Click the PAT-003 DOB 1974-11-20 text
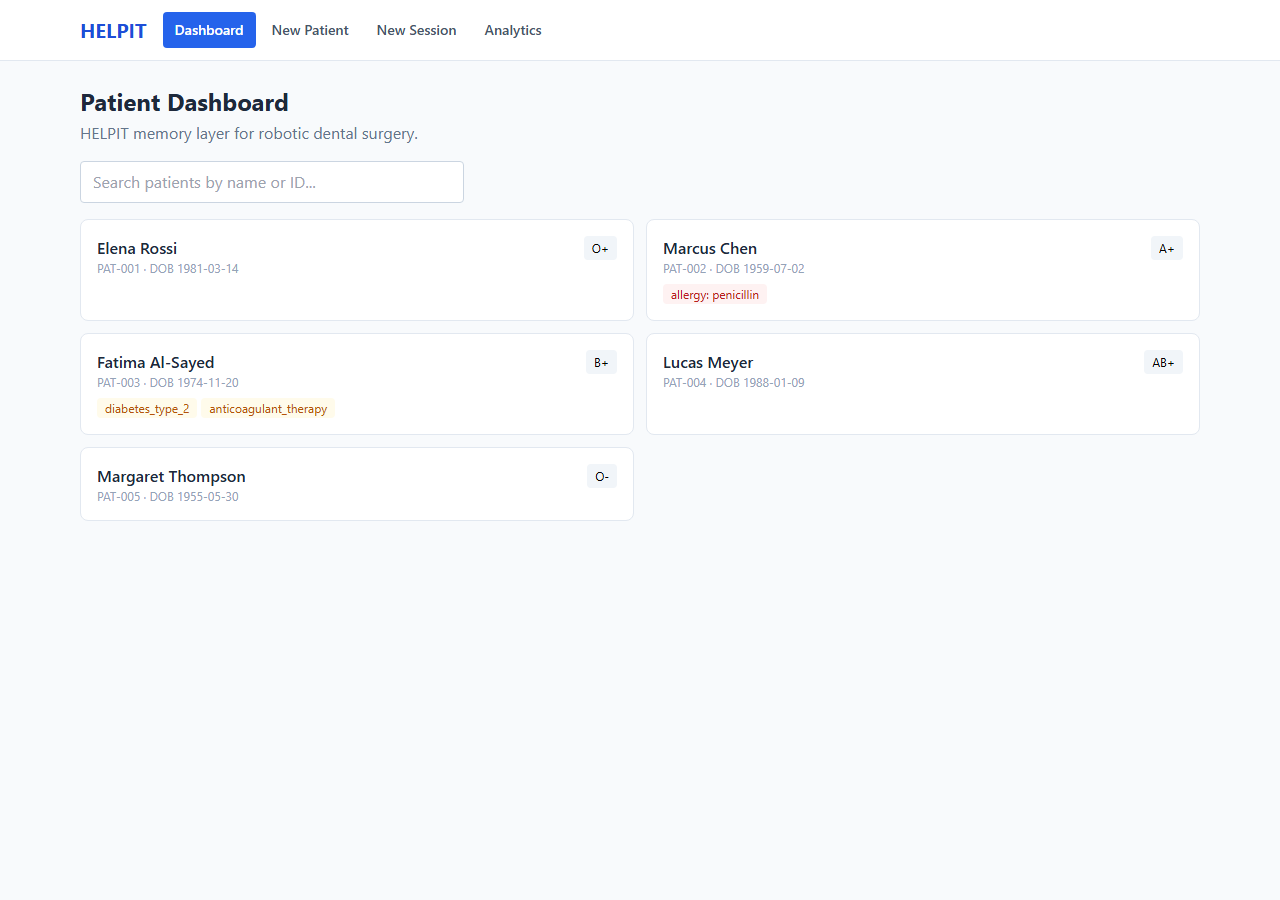 click(168, 383)
